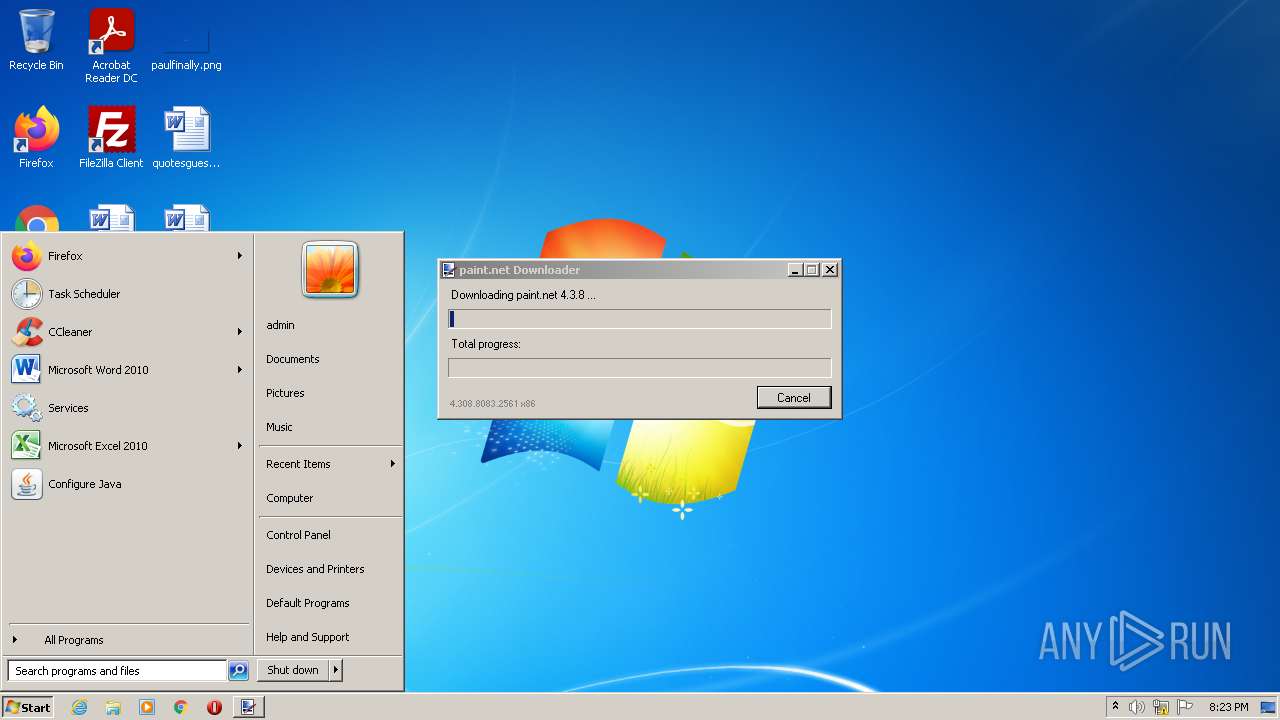Open Windows Explorer folder from the taskbar

[x=113, y=707]
